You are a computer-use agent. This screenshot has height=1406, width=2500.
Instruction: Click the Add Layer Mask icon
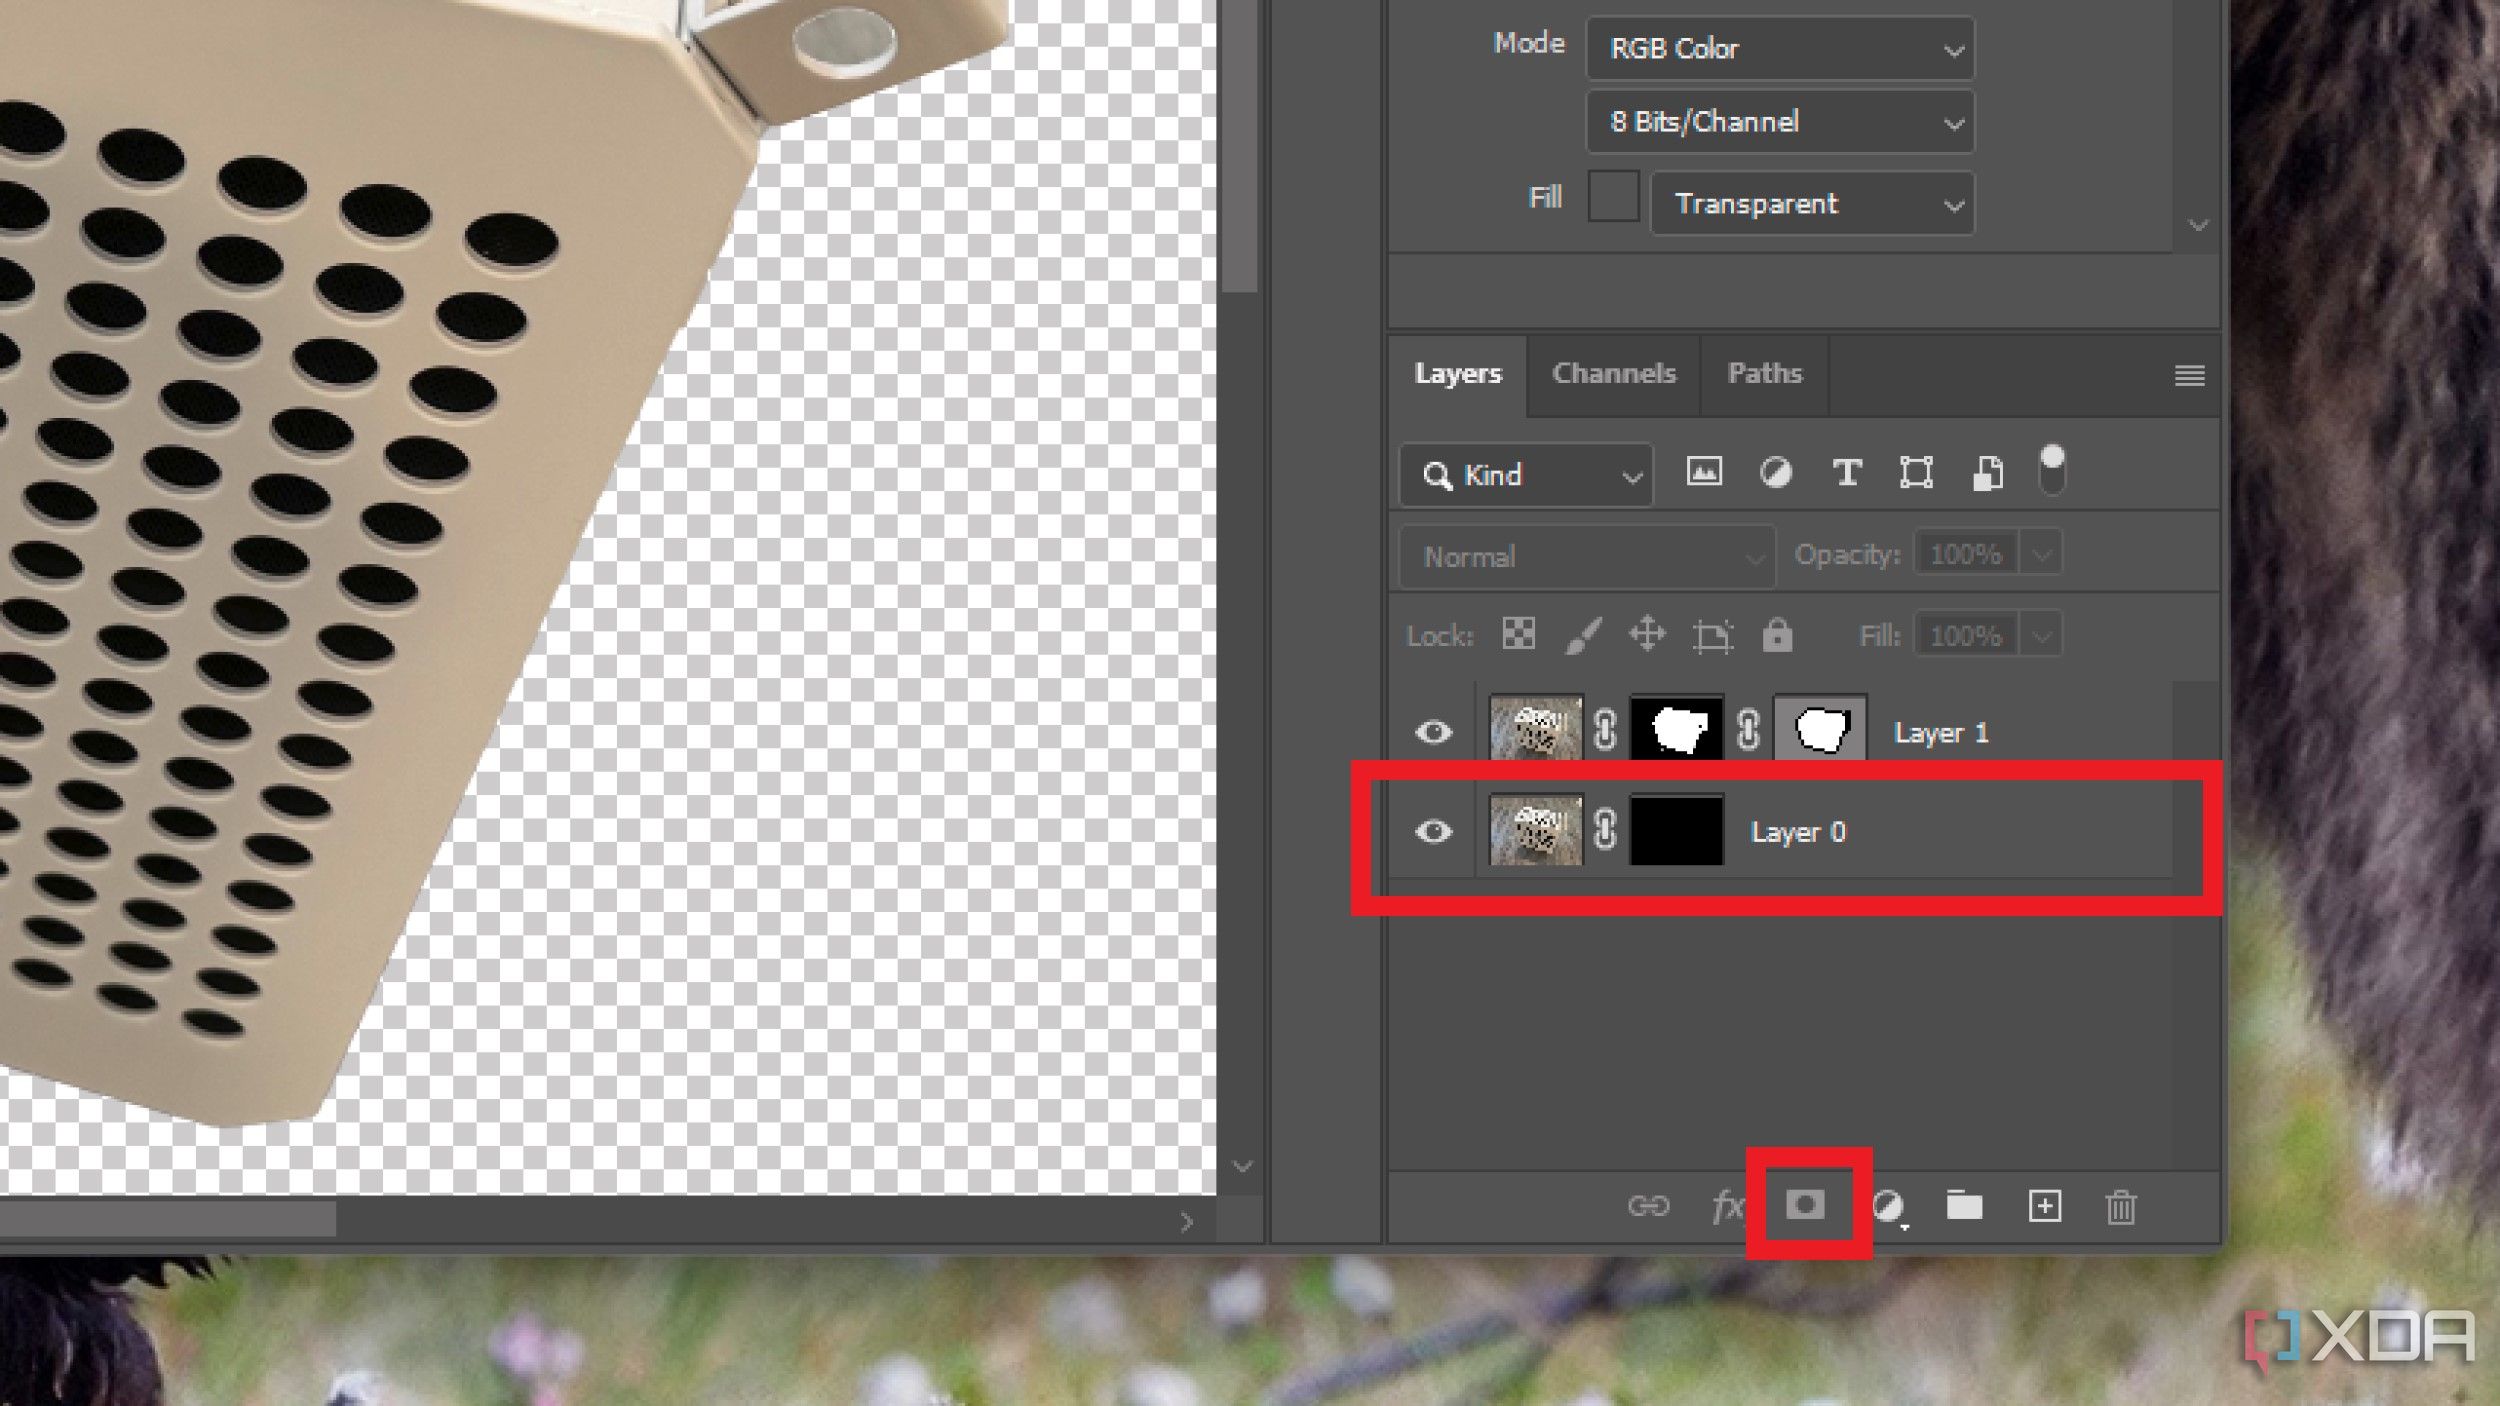1805,1205
